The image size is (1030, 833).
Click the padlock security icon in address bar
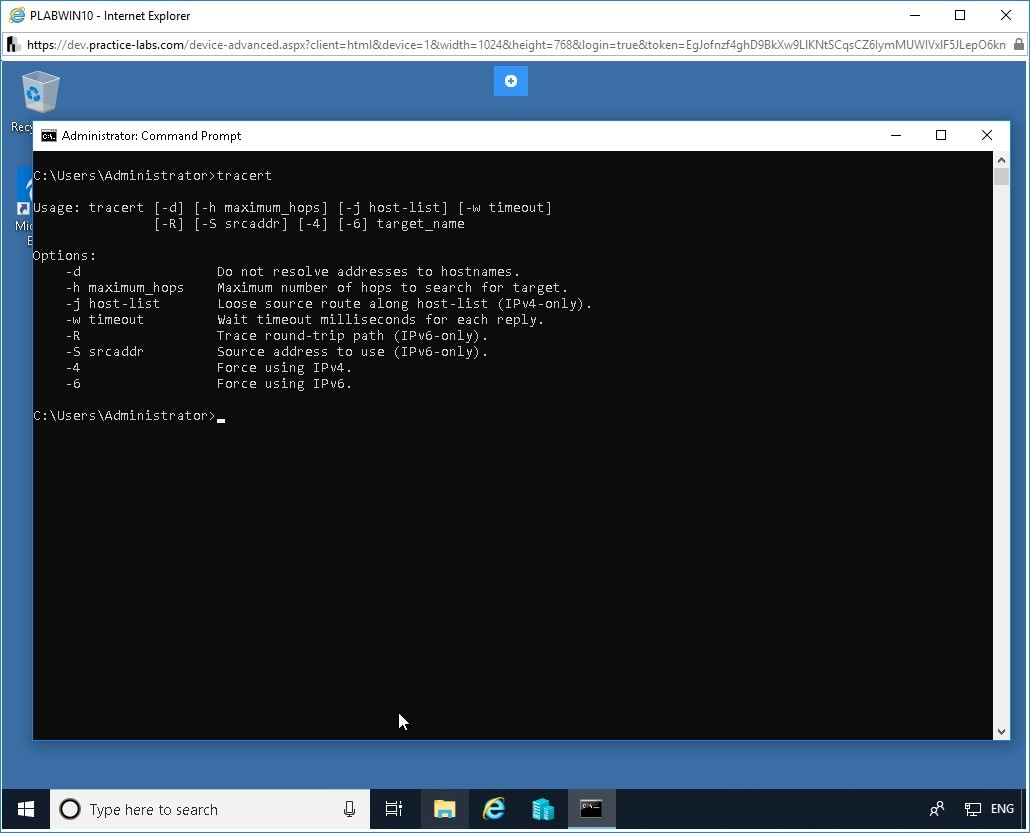[x=1018, y=45]
